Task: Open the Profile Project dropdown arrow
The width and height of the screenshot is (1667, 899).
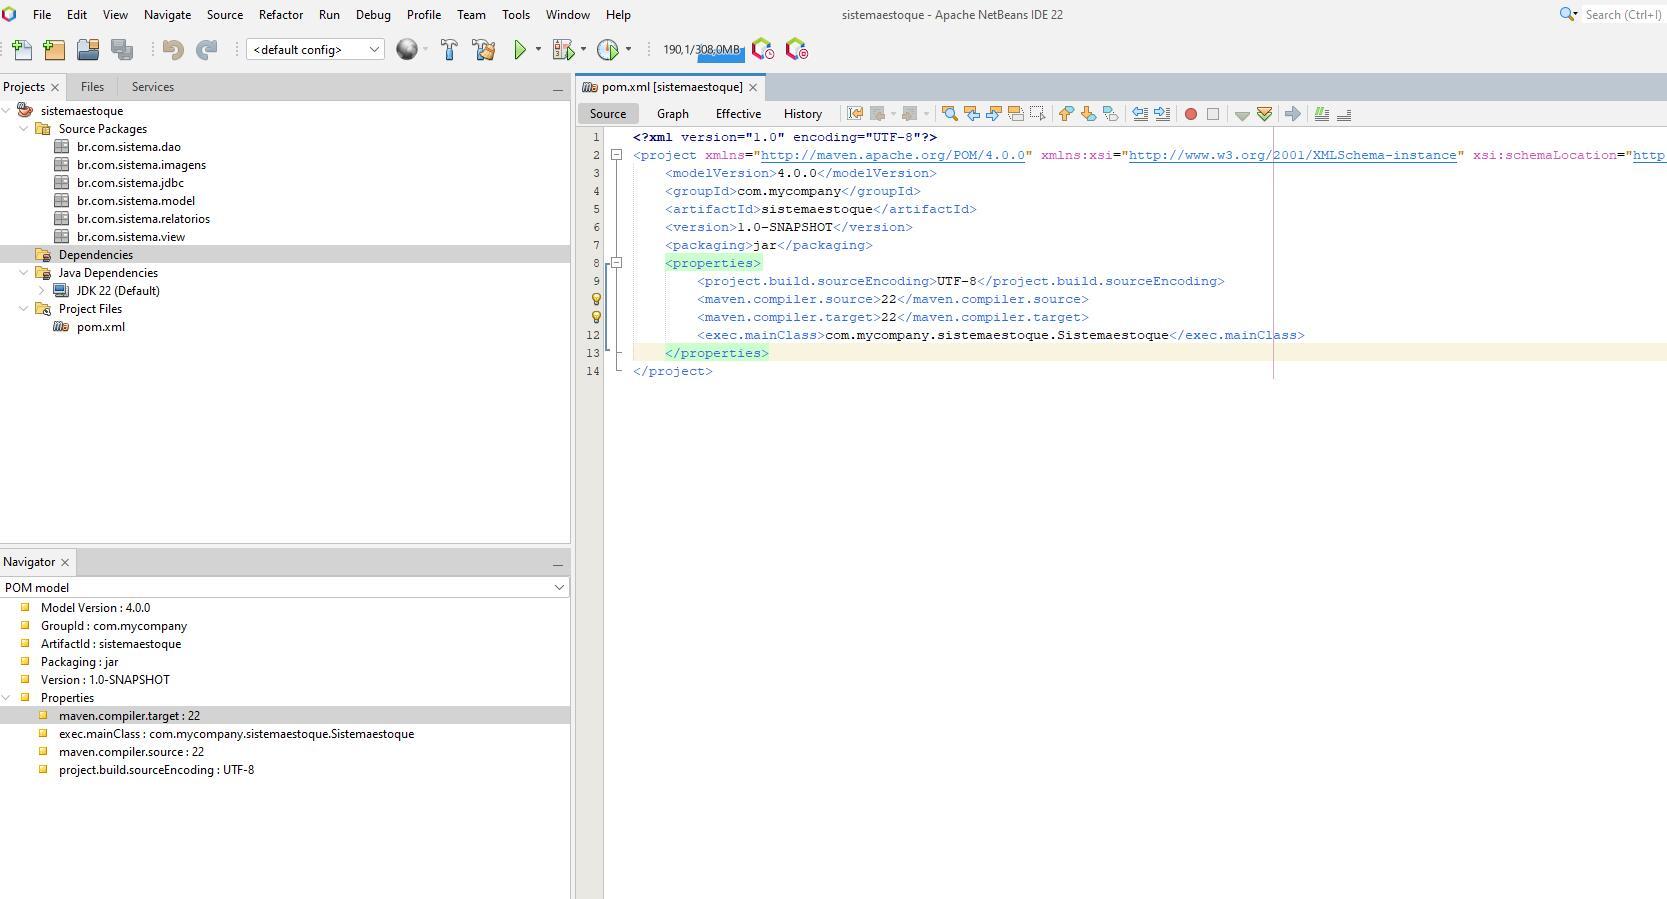Action: [628, 50]
